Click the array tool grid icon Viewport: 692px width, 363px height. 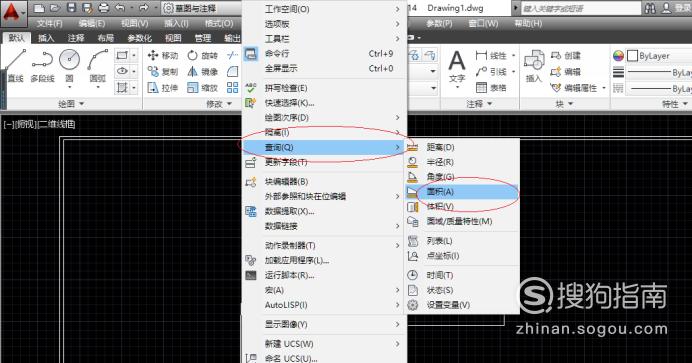click(x=233, y=88)
